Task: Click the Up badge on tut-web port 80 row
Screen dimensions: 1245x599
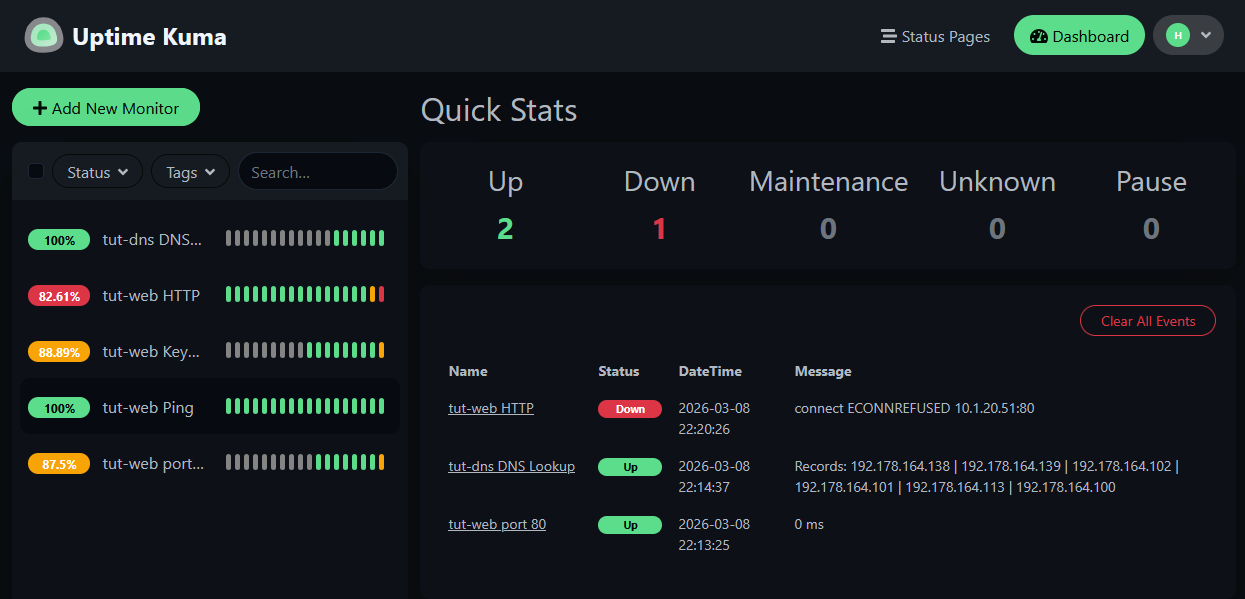Action: (629, 524)
